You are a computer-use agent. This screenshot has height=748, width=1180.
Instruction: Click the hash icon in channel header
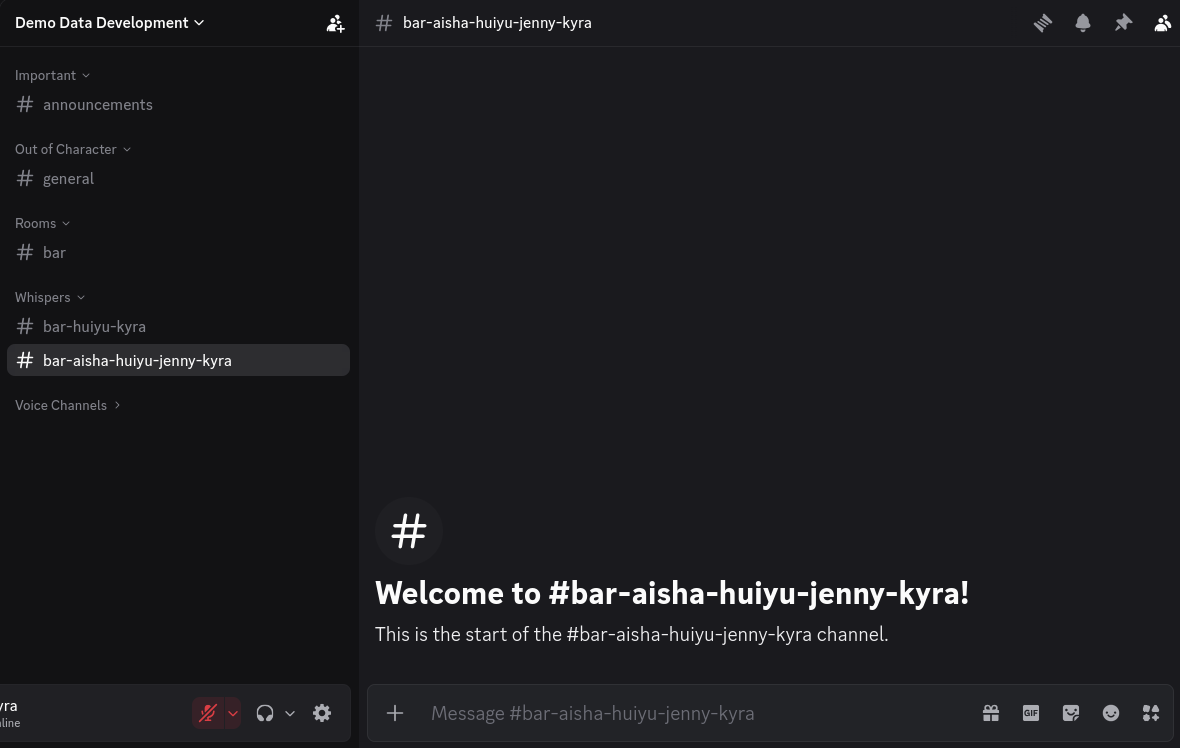(x=384, y=23)
